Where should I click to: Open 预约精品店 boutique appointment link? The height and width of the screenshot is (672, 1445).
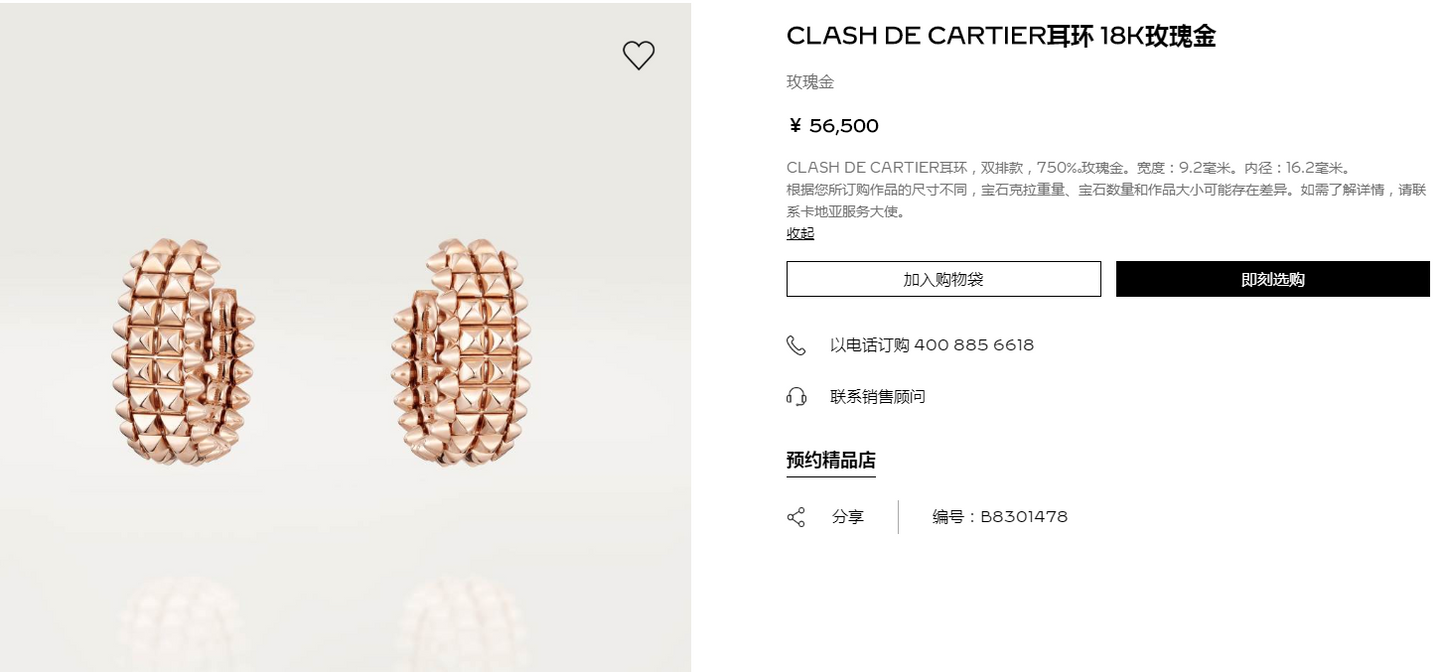pos(831,461)
